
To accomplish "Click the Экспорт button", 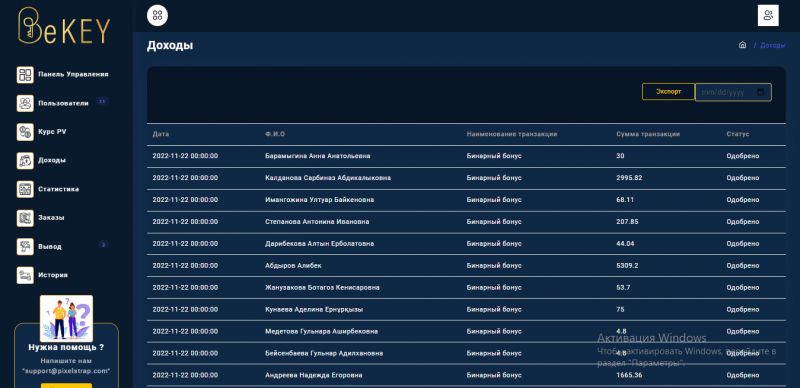I will pyautogui.click(x=668, y=92).
